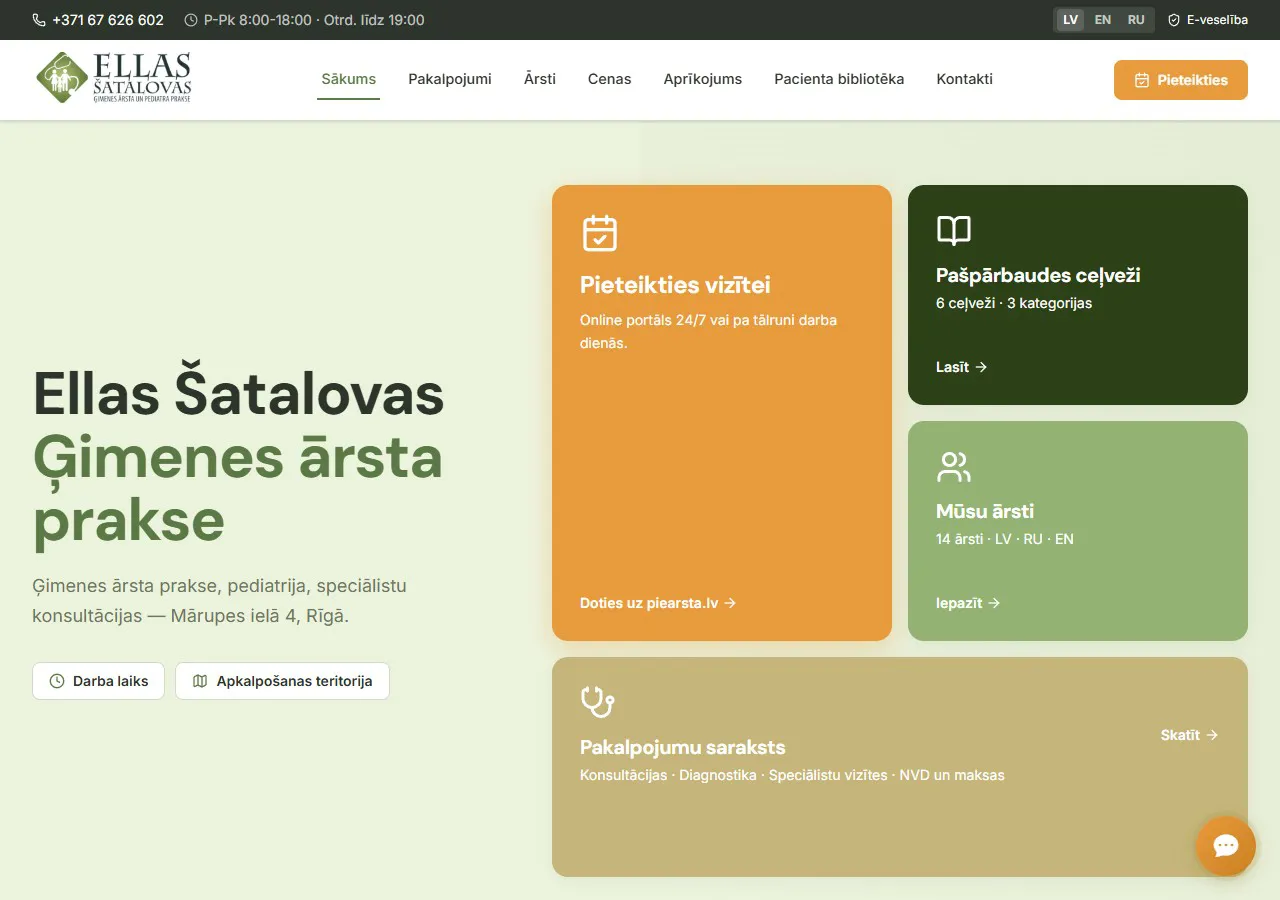This screenshot has width=1280, height=900.
Task: Open the orange chat bubble widget
Action: pos(1226,846)
